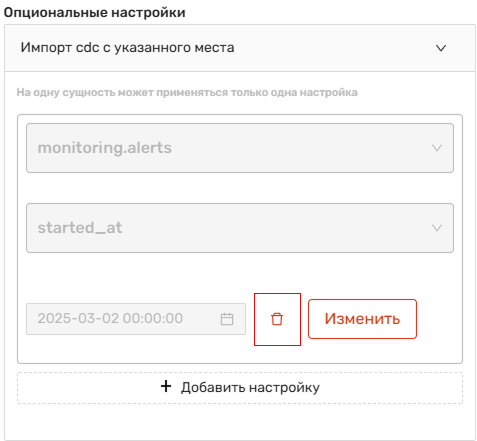Collapse the section using the header chevron icon

[x=441, y=48]
